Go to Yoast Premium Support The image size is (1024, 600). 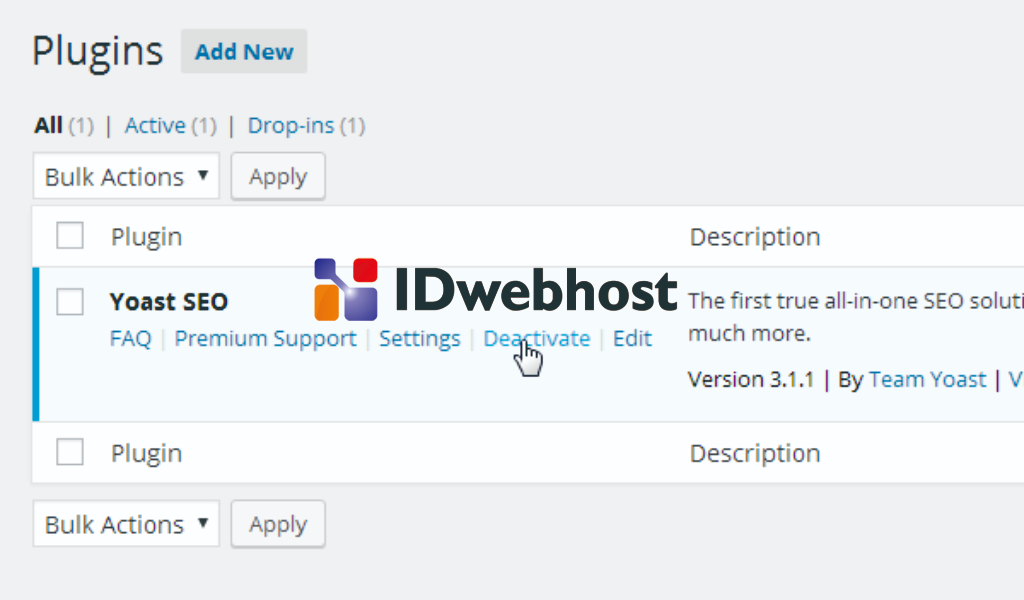click(x=265, y=339)
